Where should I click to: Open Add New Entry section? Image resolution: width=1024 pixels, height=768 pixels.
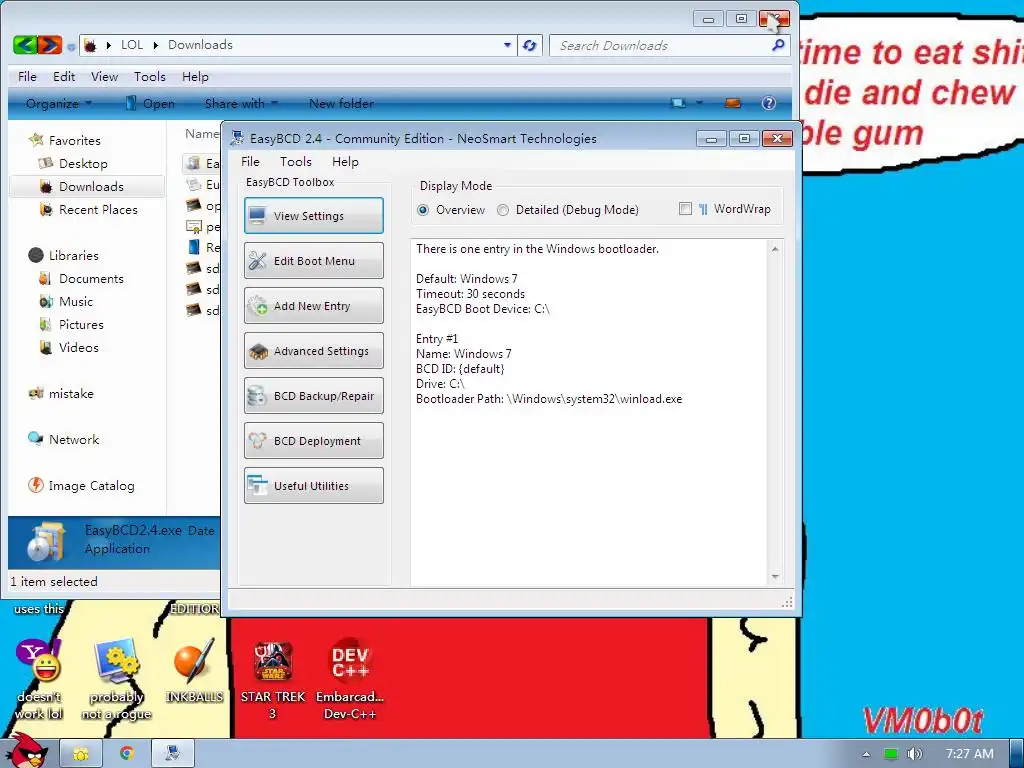pyautogui.click(x=313, y=306)
